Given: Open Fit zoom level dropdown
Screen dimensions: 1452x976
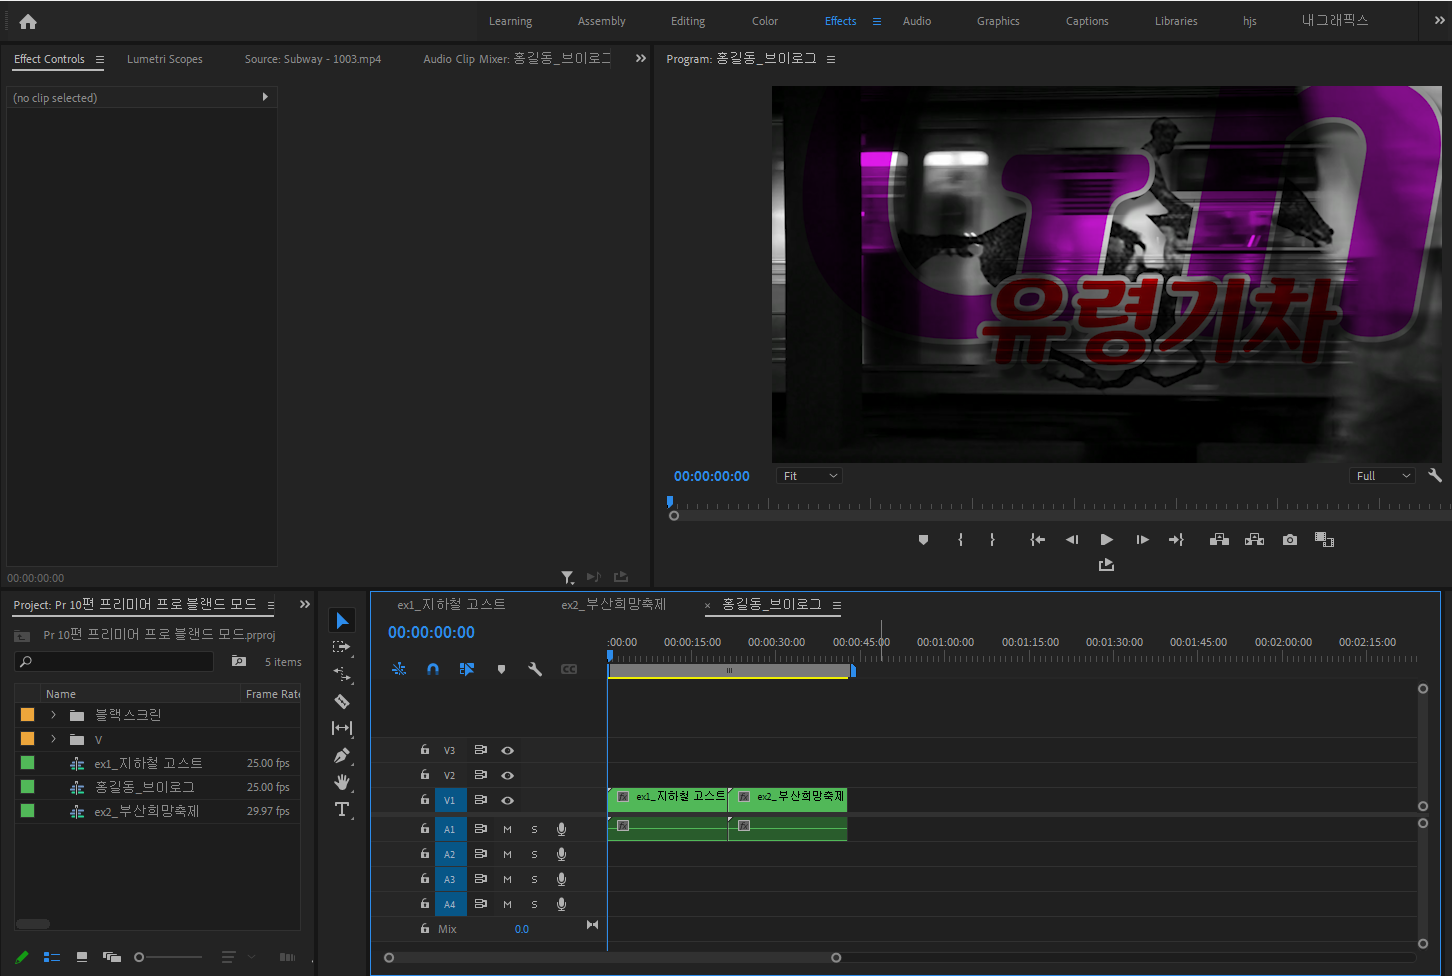Looking at the screenshot, I should pos(809,476).
